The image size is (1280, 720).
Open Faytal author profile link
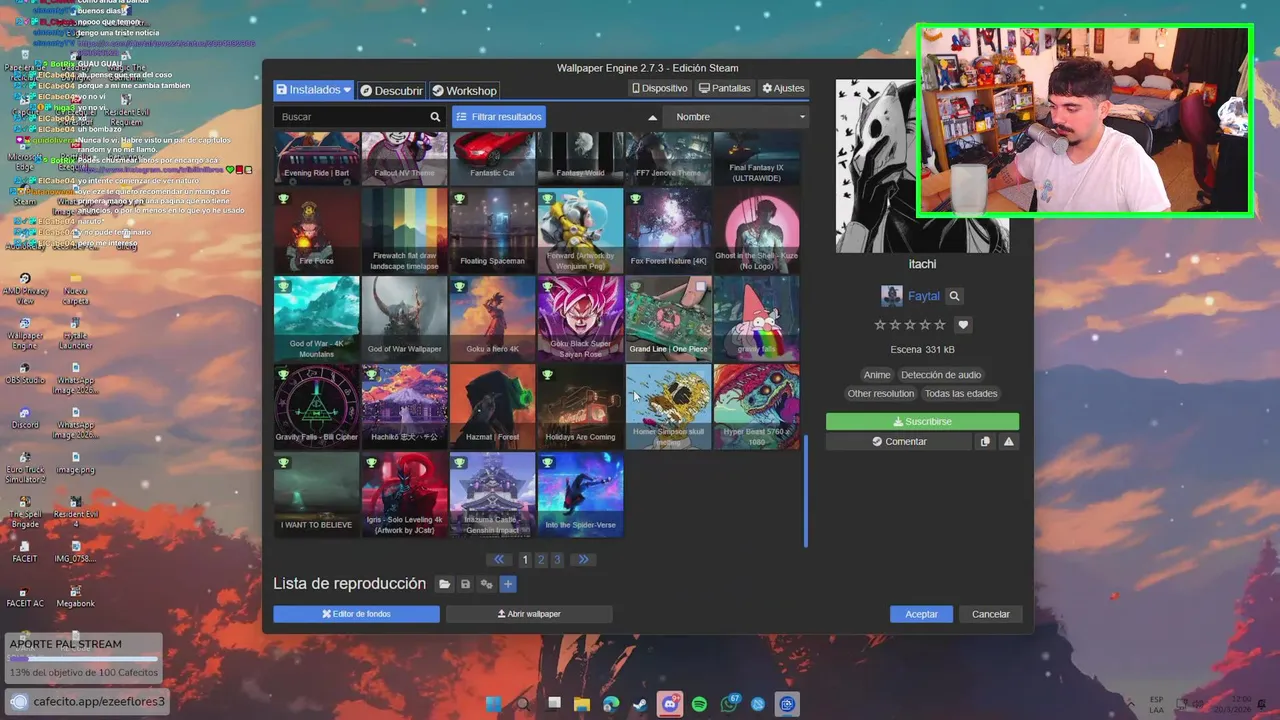(924, 296)
